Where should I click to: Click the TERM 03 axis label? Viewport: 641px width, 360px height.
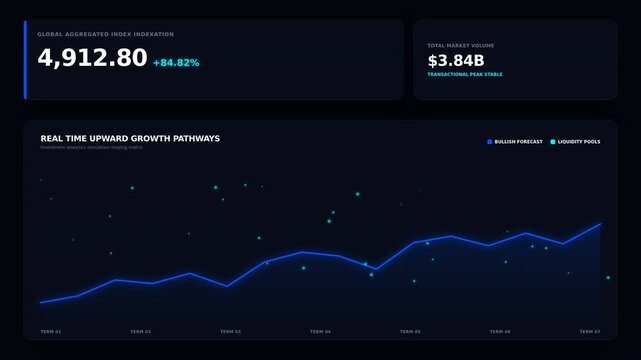point(231,331)
